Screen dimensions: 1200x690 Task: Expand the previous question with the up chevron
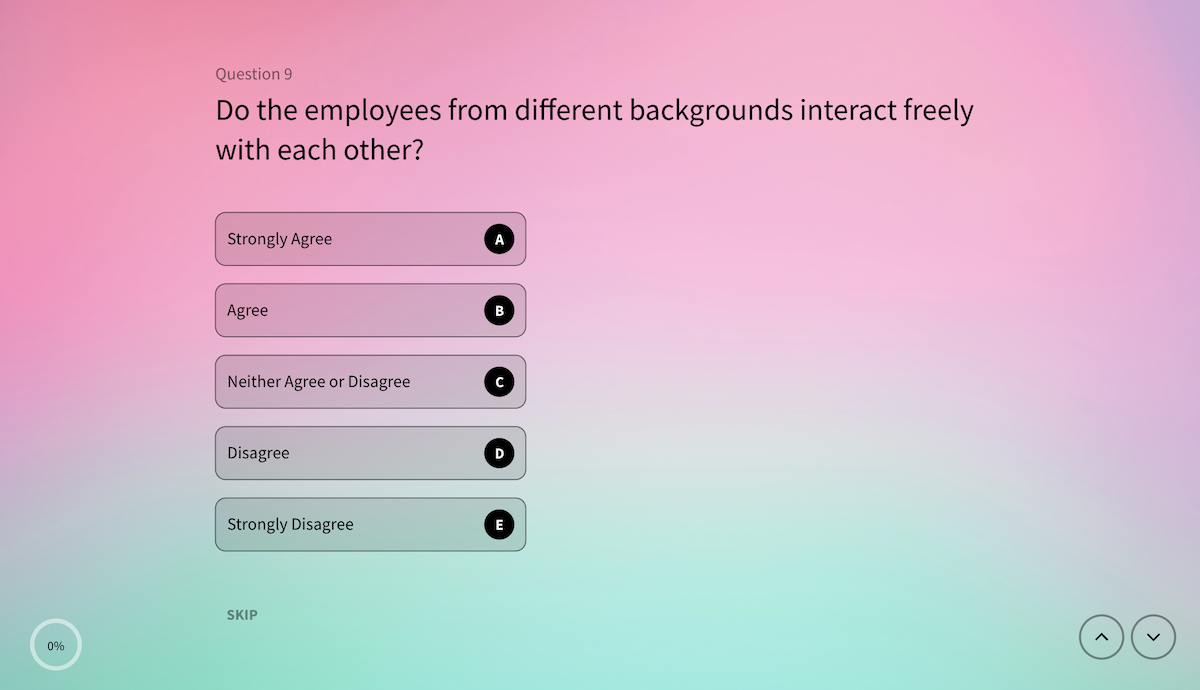tap(1101, 637)
